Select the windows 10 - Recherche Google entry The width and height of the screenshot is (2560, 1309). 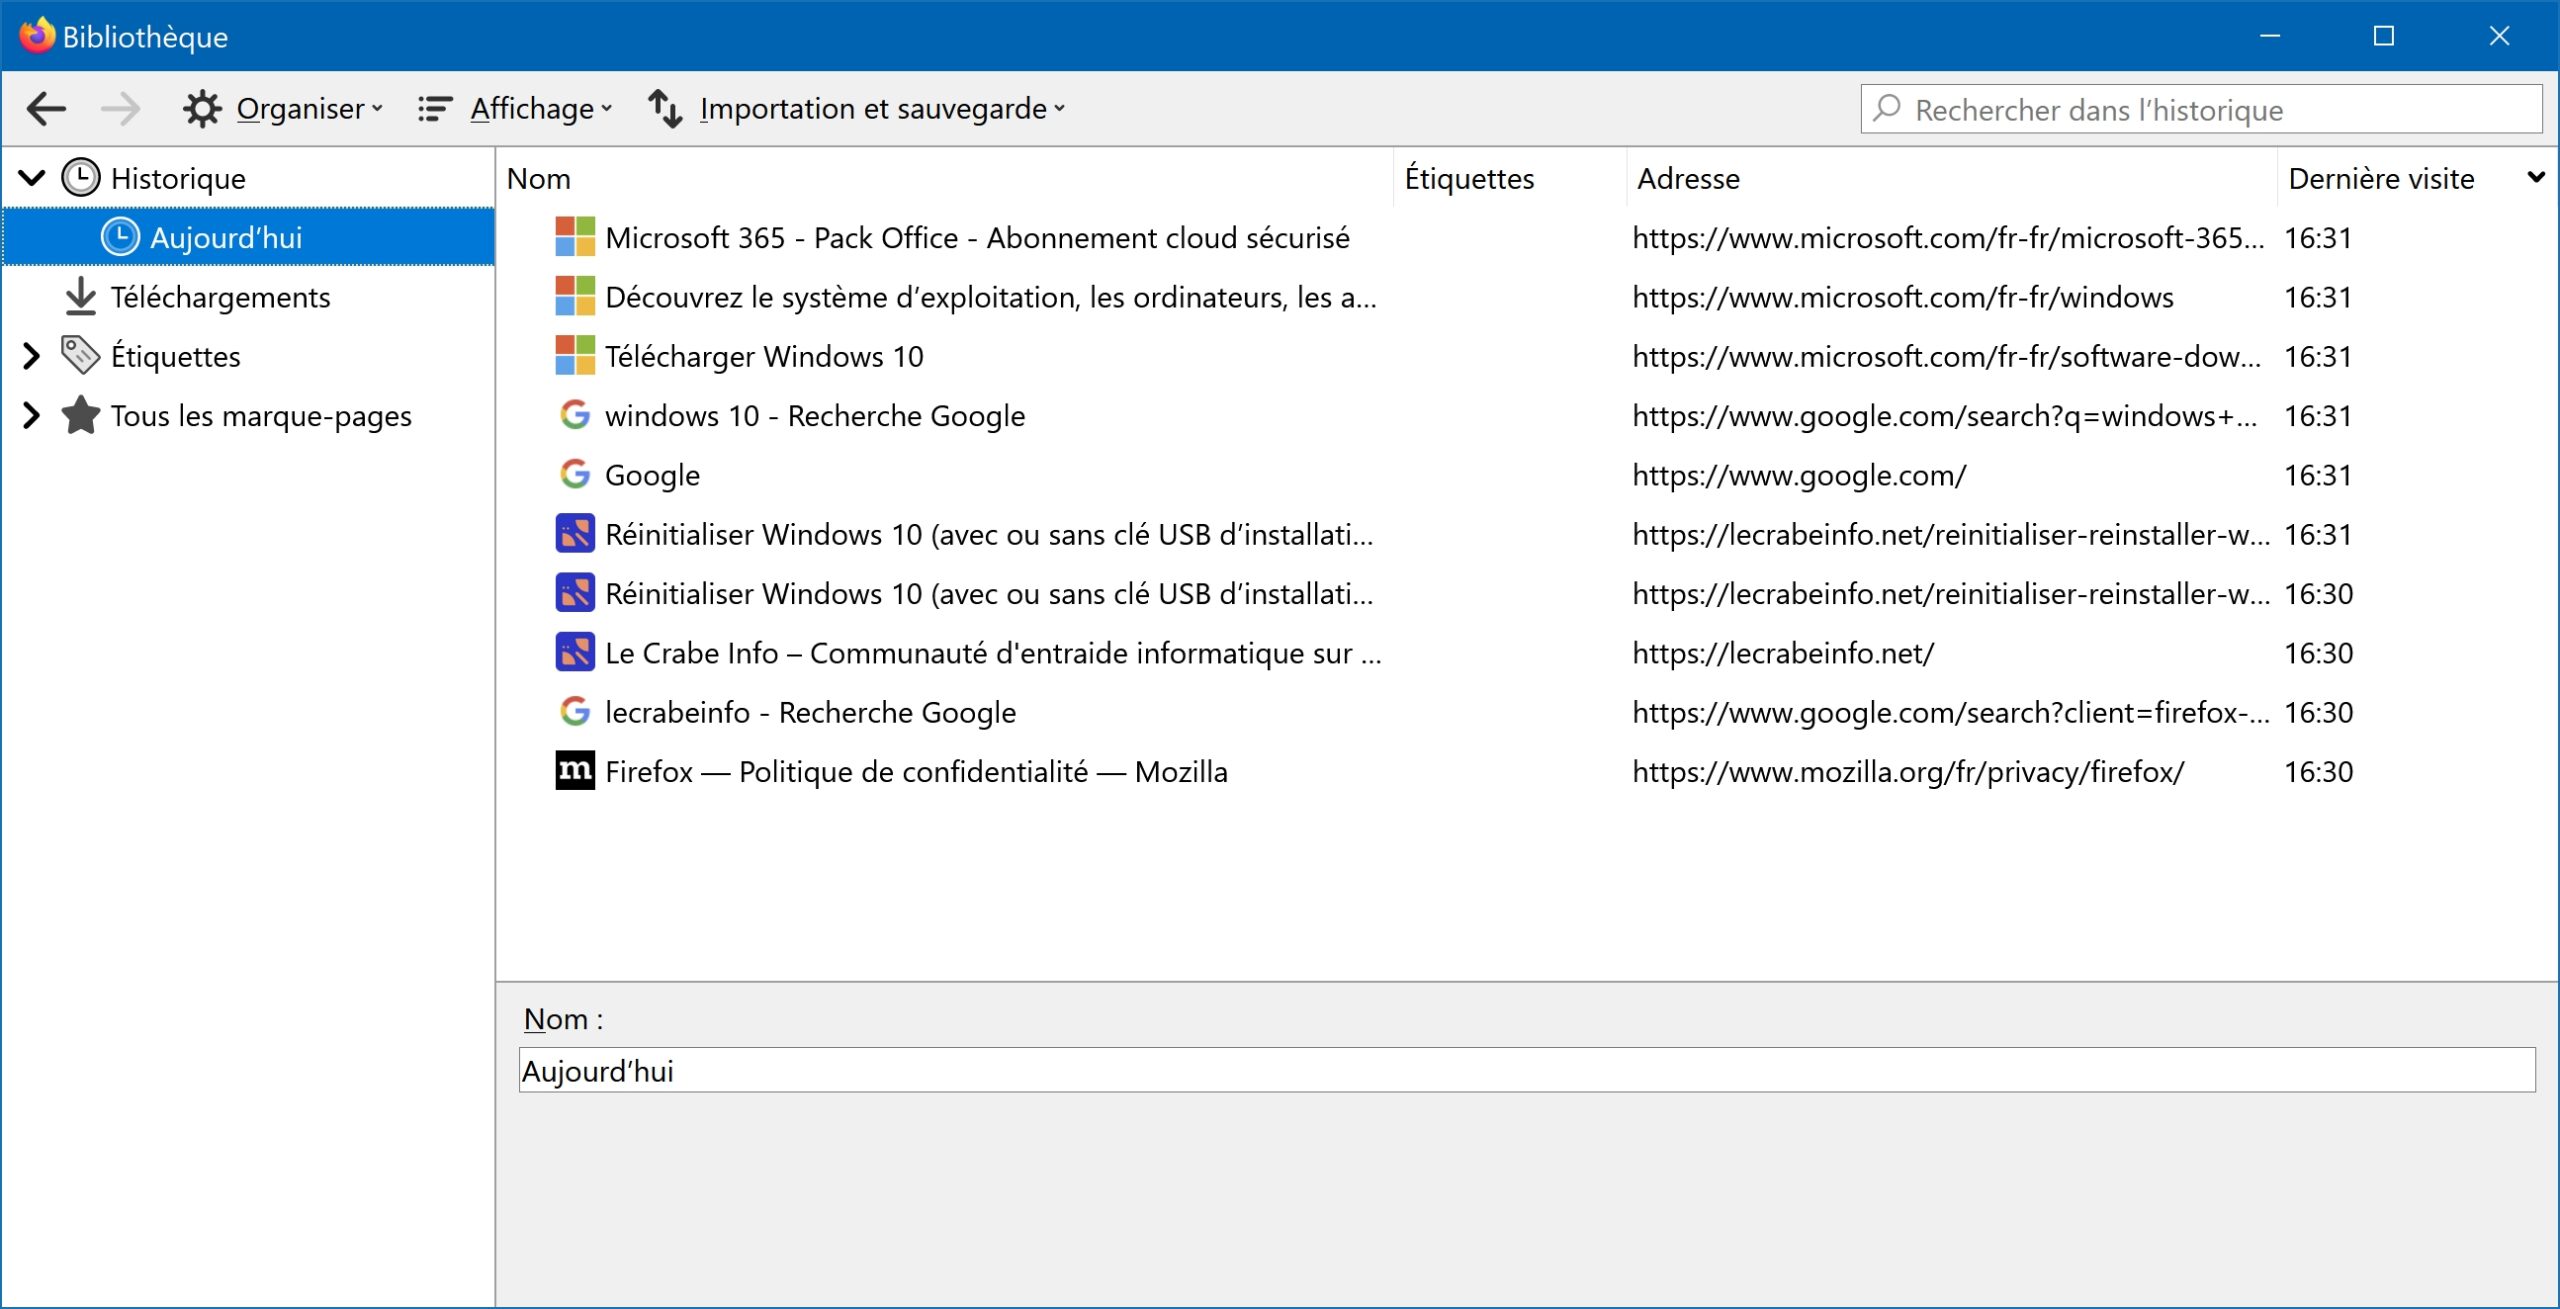815,416
